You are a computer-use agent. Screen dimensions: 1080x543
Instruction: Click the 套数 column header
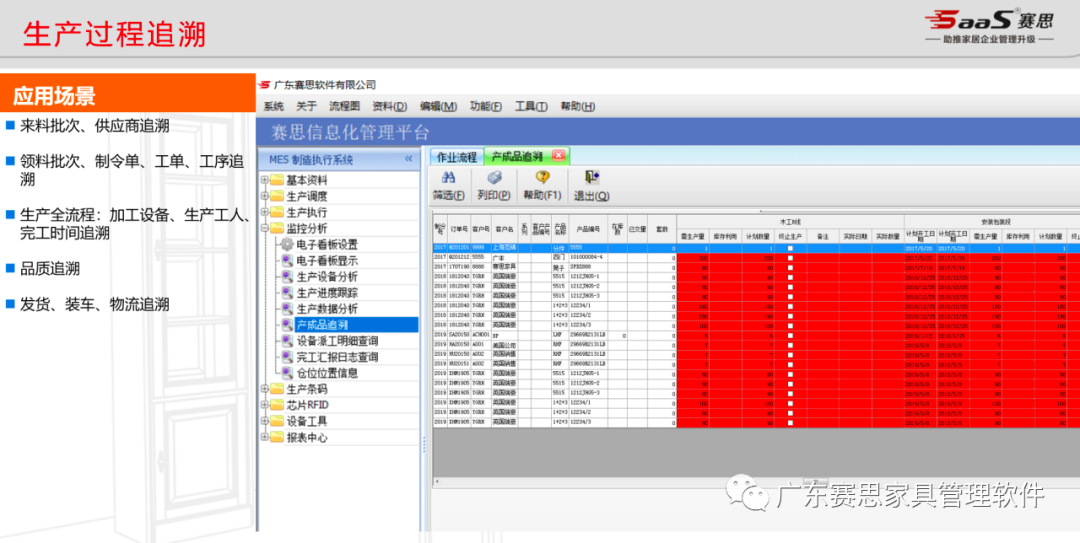(662, 228)
